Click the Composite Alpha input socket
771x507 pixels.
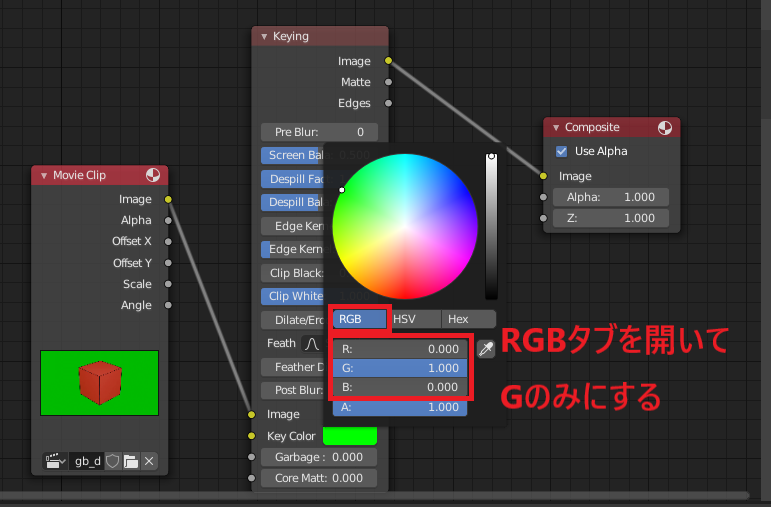pyautogui.click(x=543, y=197)
